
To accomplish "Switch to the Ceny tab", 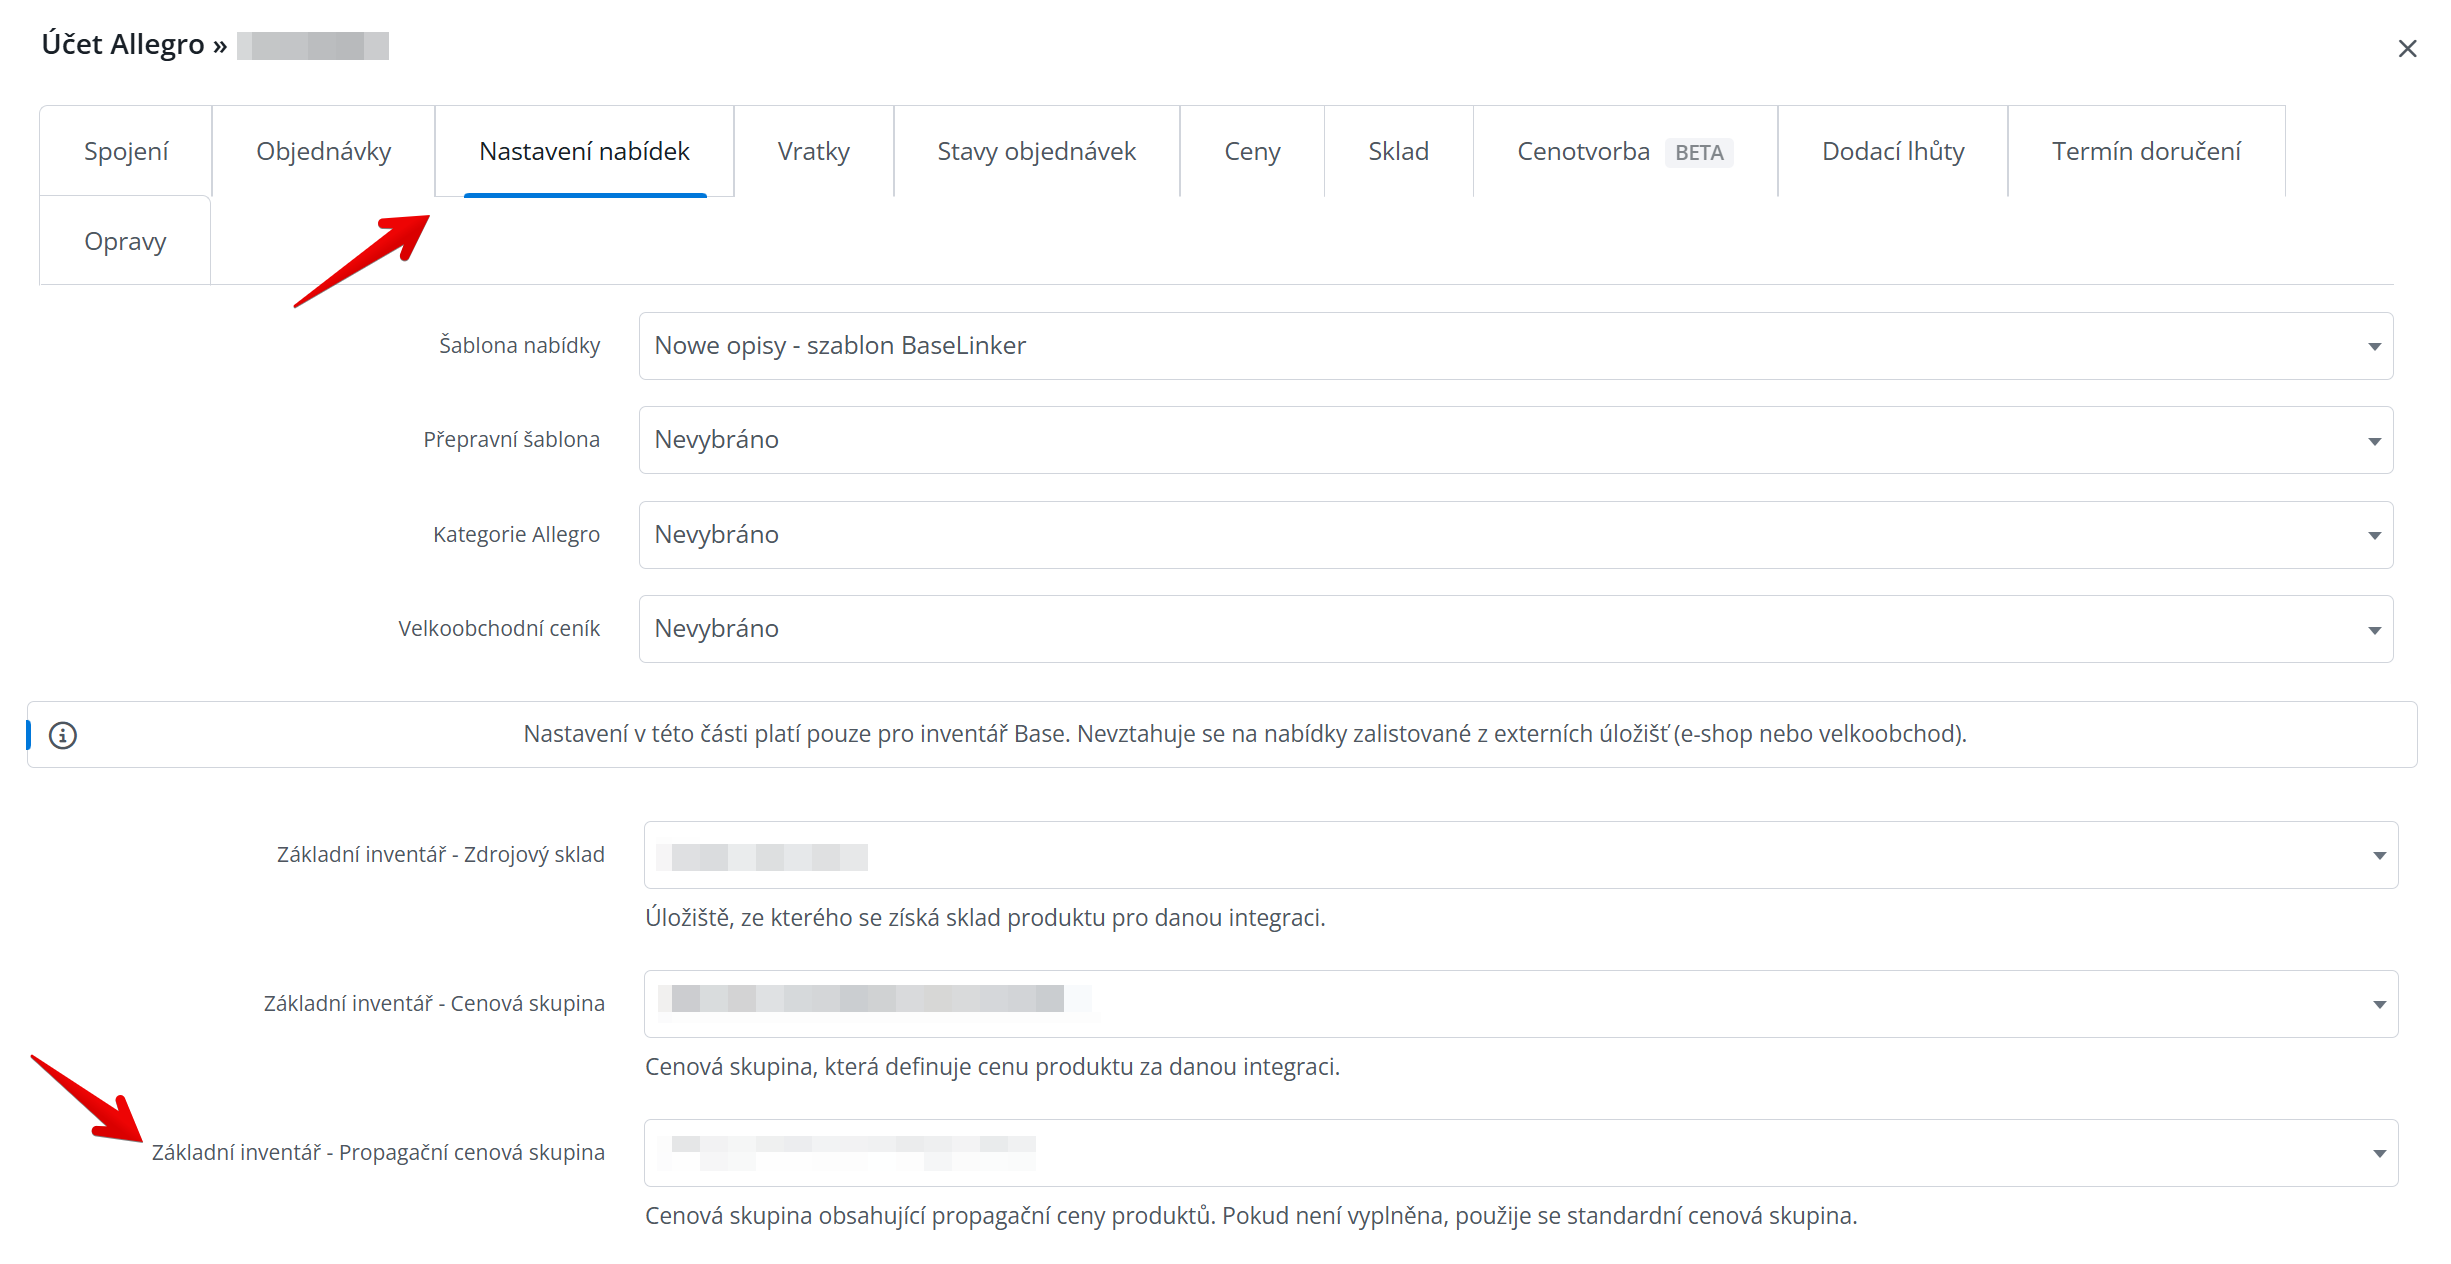I will point(1252,151).
